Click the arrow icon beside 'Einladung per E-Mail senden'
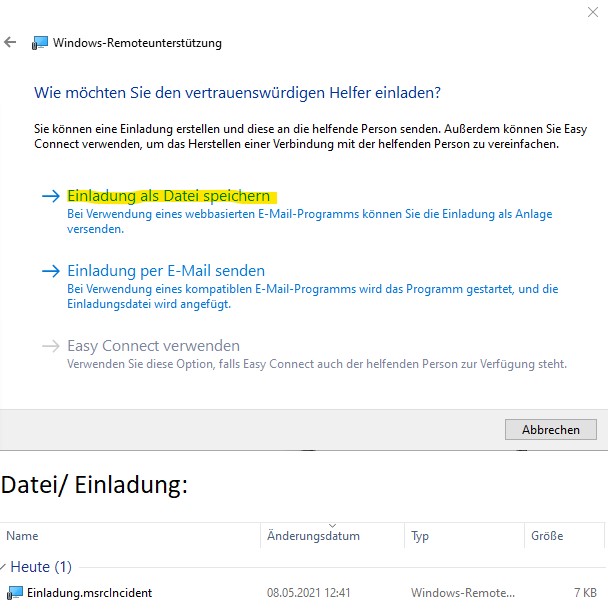613x611 pixels. pyautogui.click(x=50, y=271)
